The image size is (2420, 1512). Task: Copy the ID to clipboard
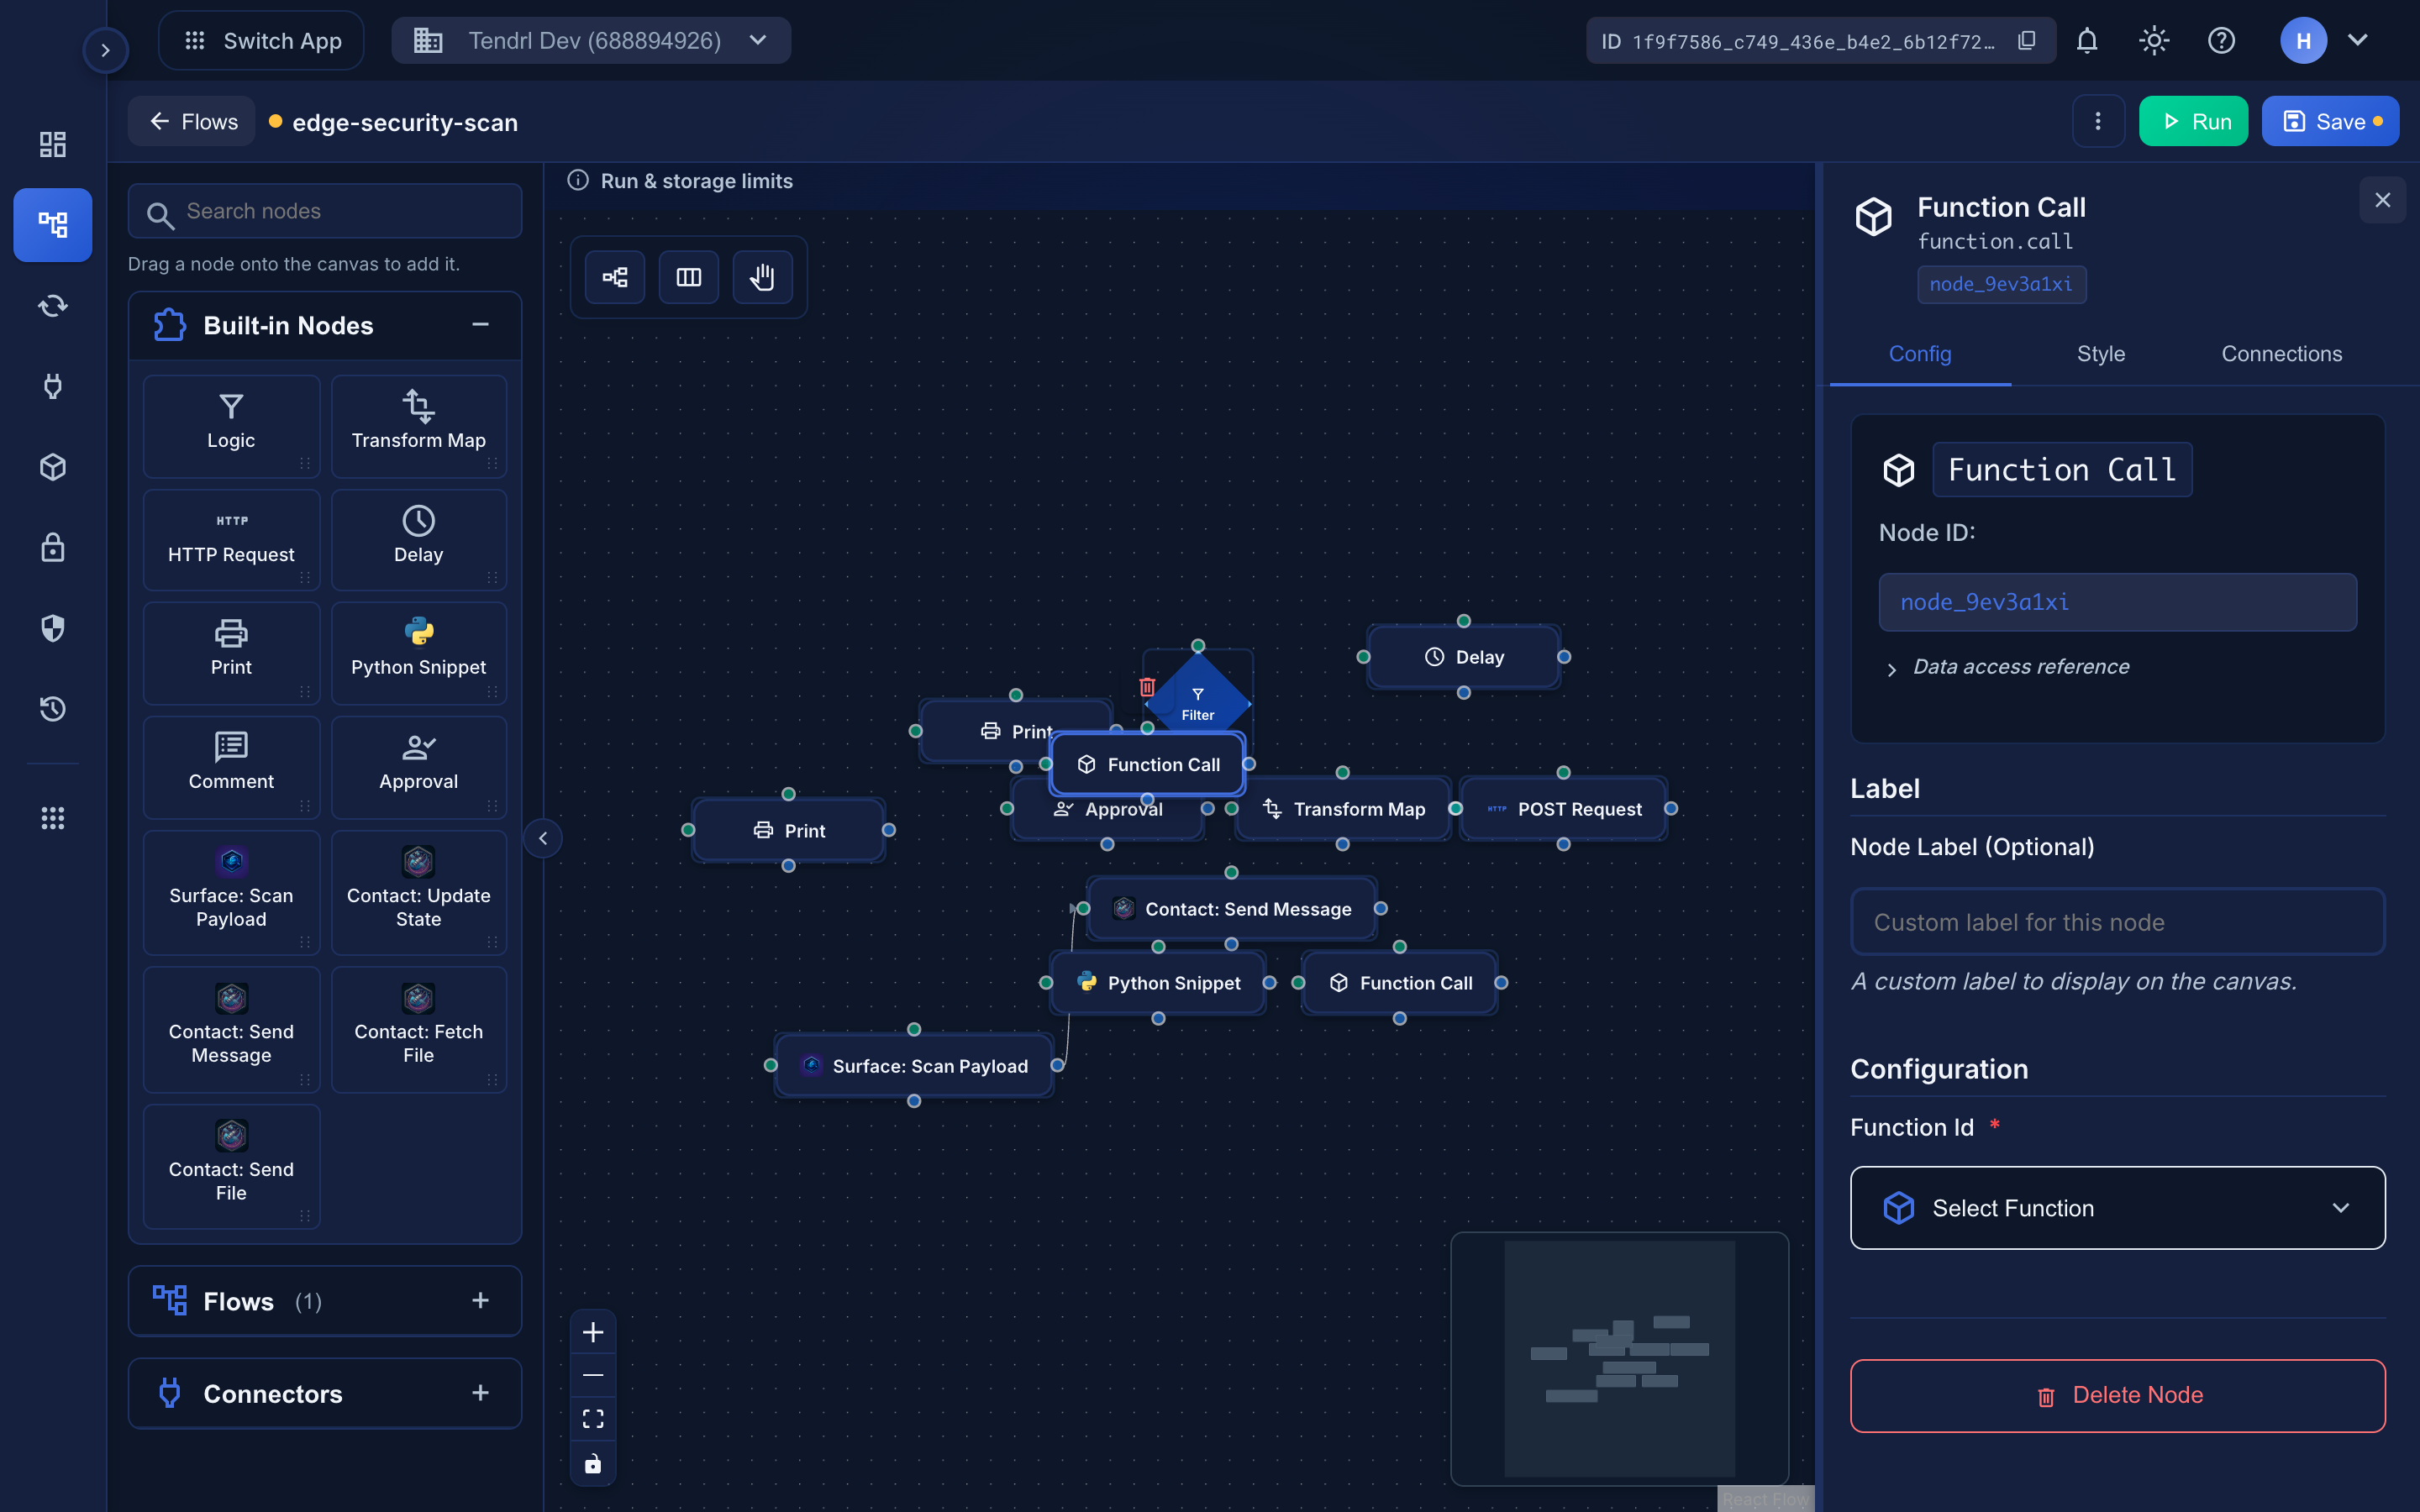click(x=2027, y=41)
